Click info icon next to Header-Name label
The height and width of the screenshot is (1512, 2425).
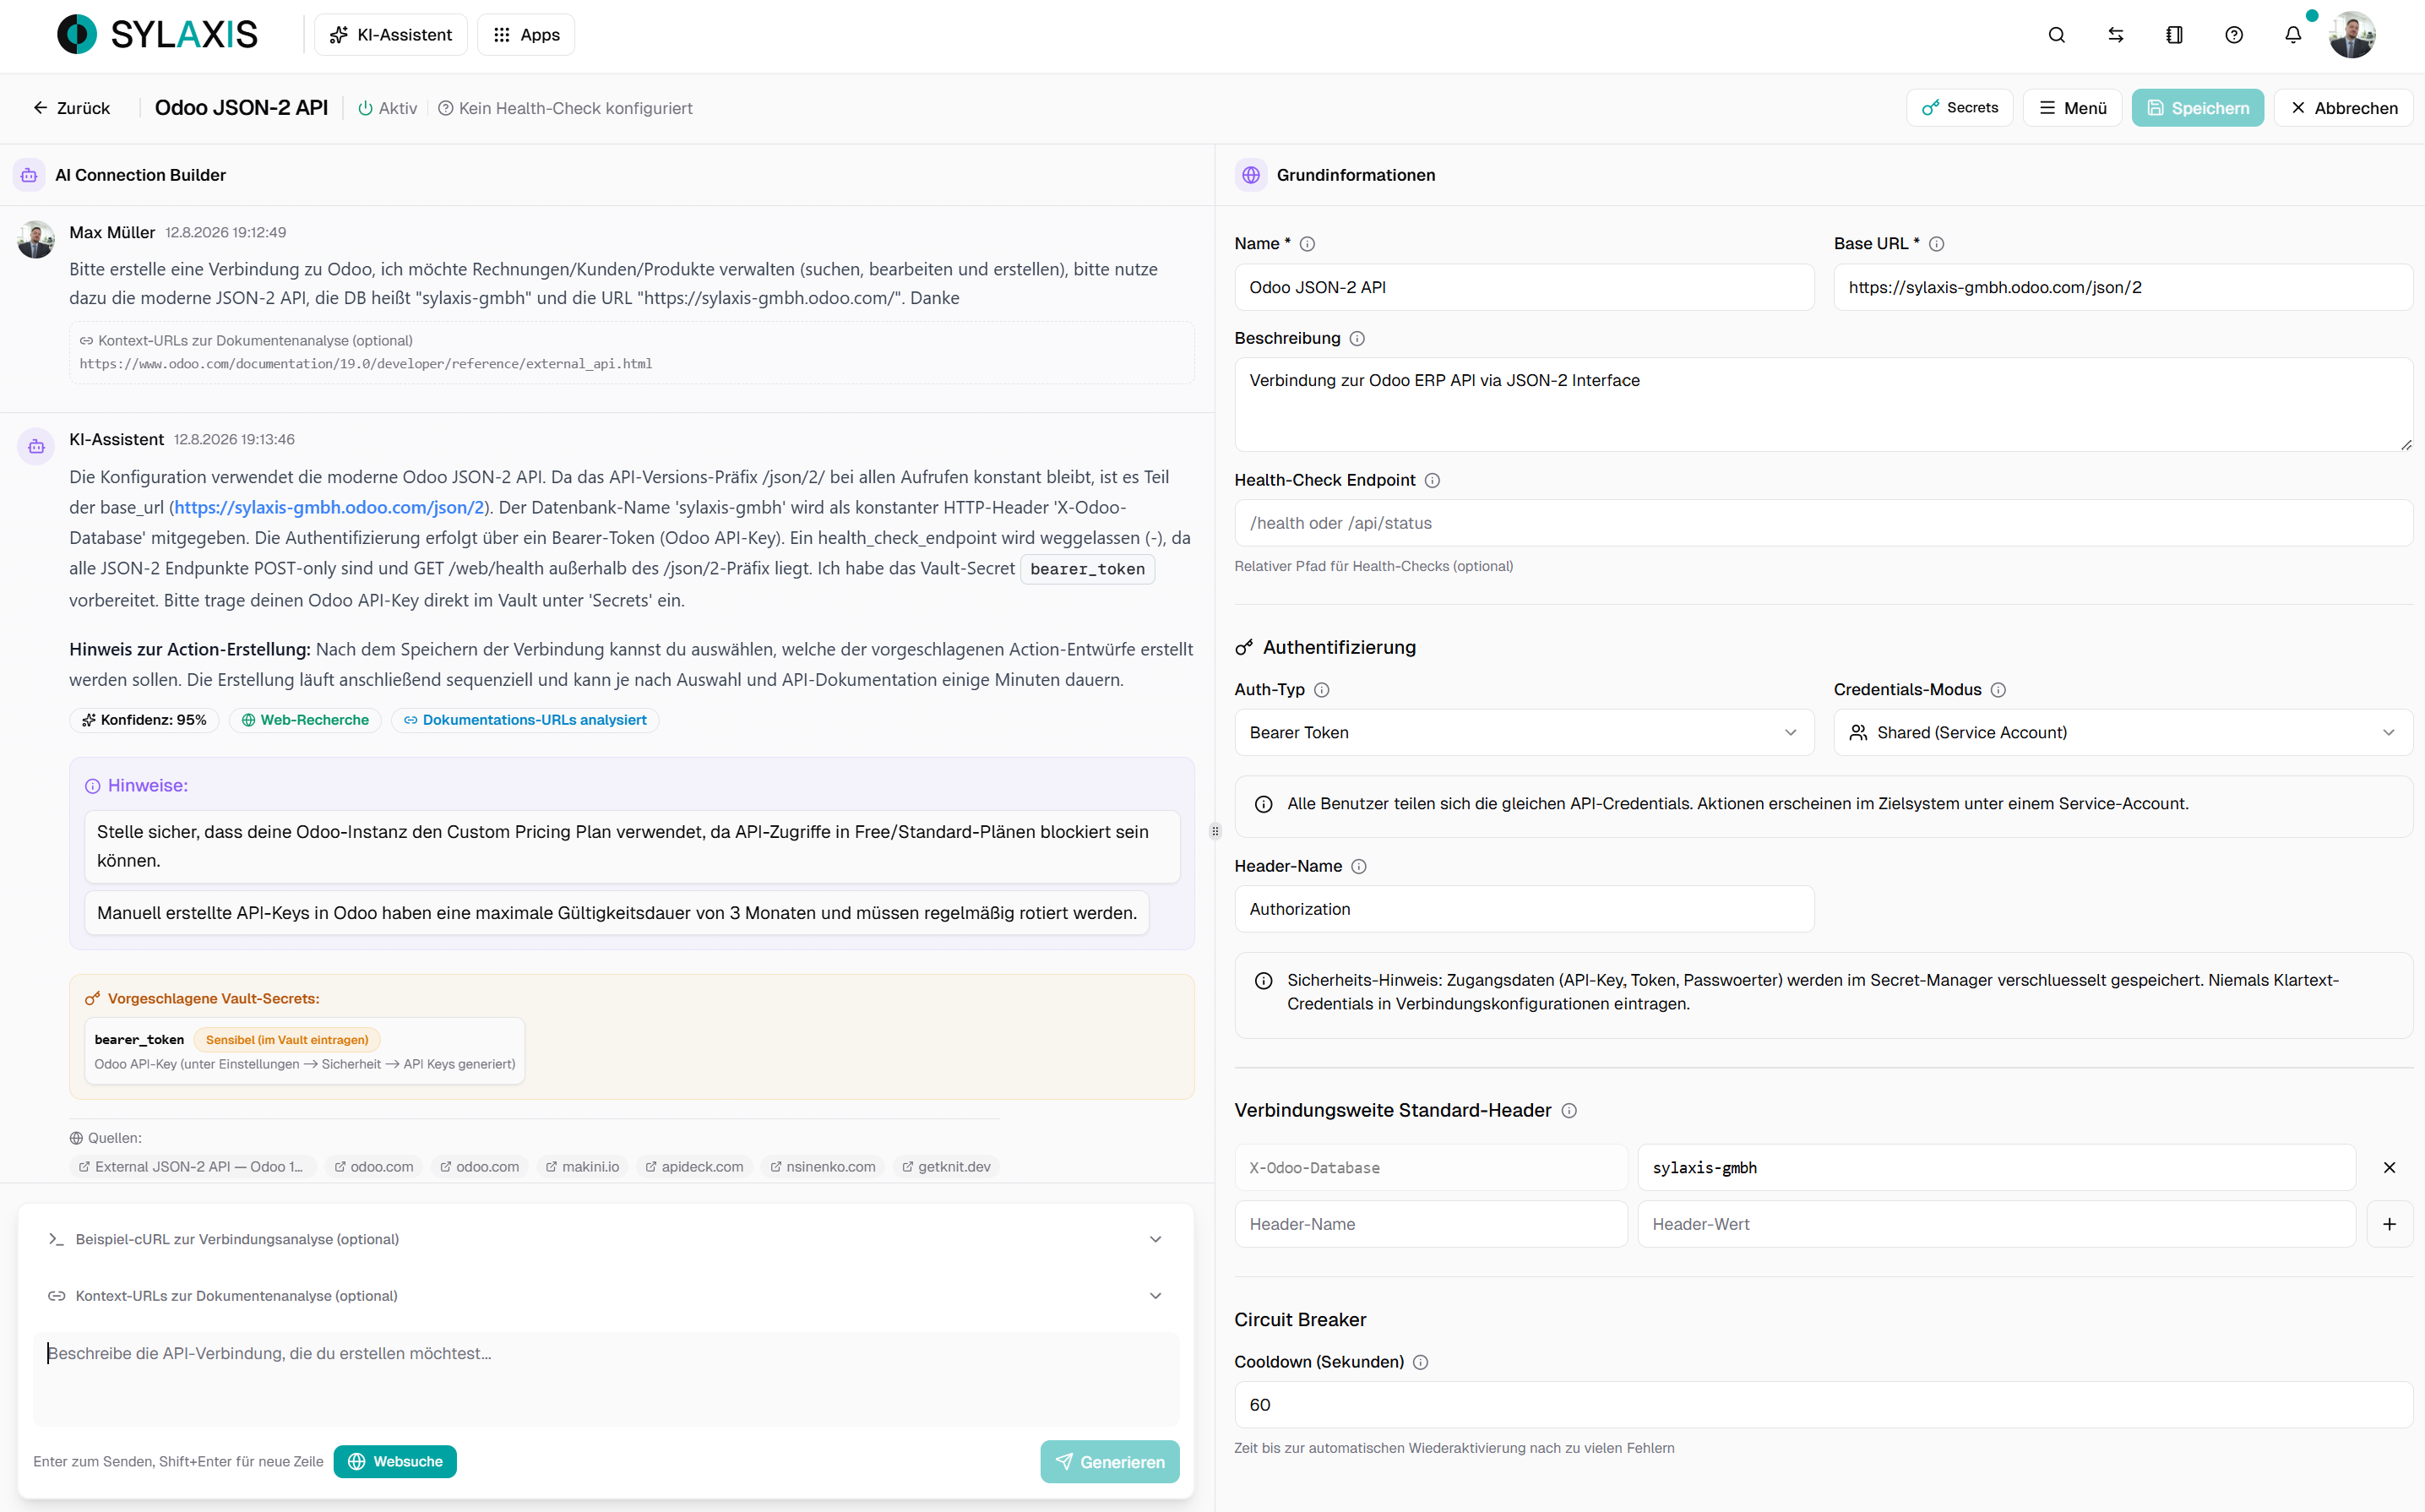[x=1359, y=867]
